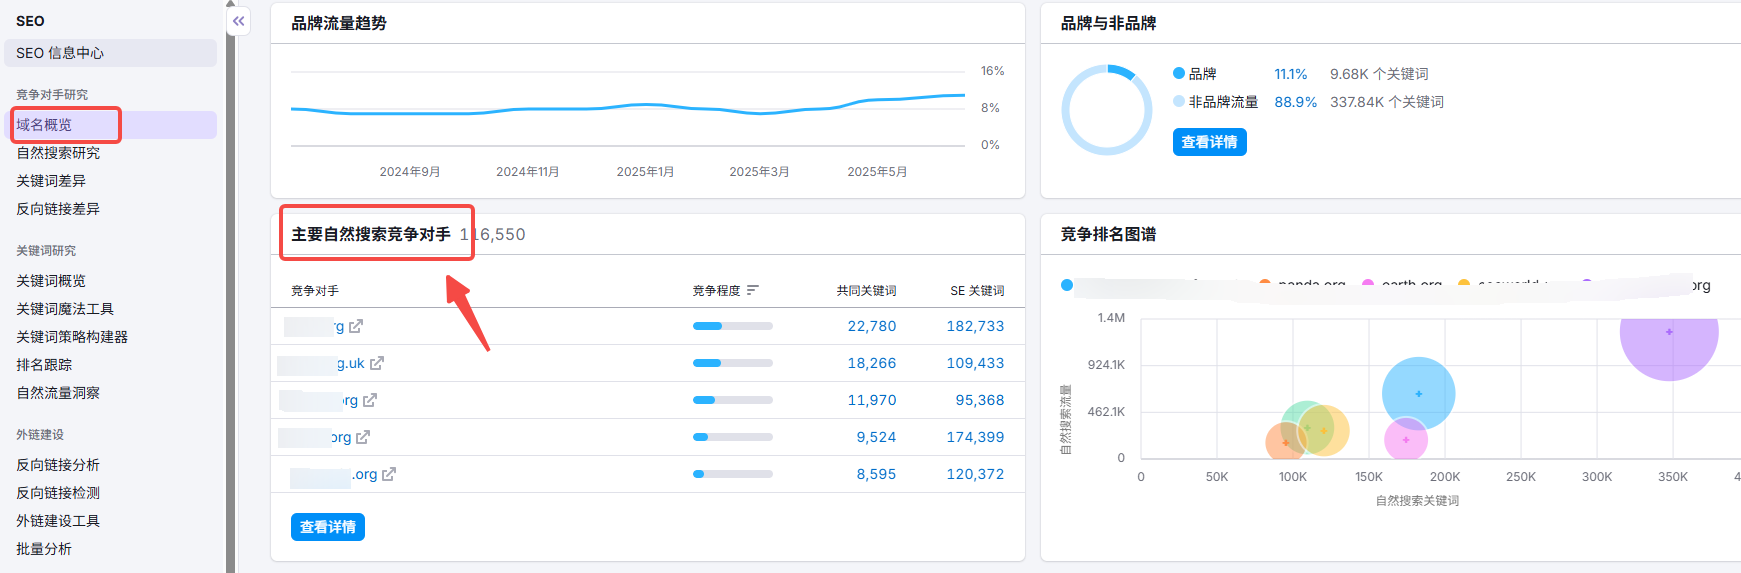This screenshot has height=573, width=1741.
Task: Select 关键词魔法工具 in the sidebar
Action: 65,309
